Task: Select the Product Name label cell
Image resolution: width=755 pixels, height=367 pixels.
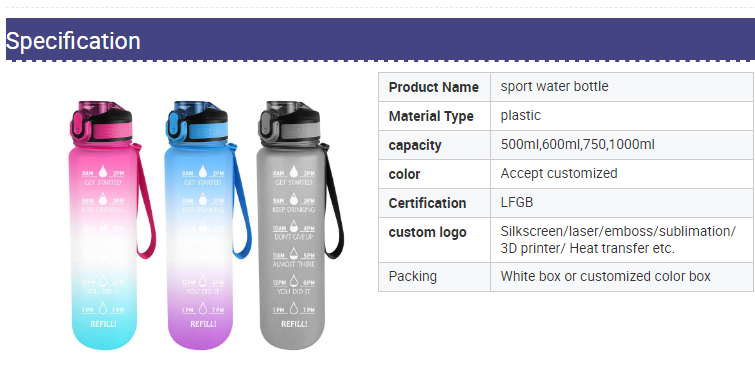Action: [x=434, y=87]
